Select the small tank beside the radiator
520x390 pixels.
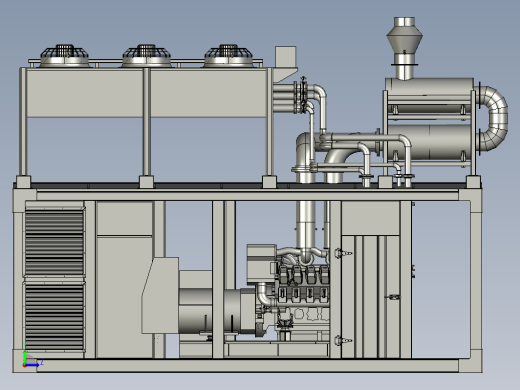tap(285, 57)
